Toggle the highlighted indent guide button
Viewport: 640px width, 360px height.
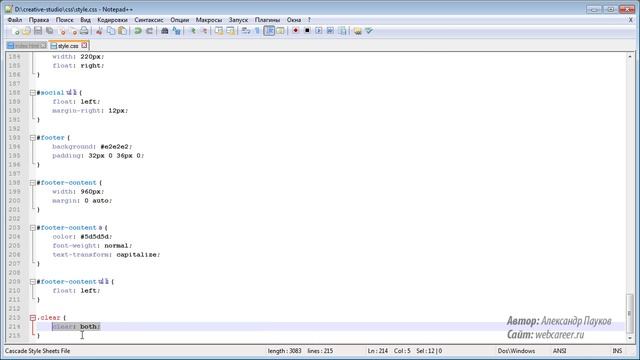[269, 31]
